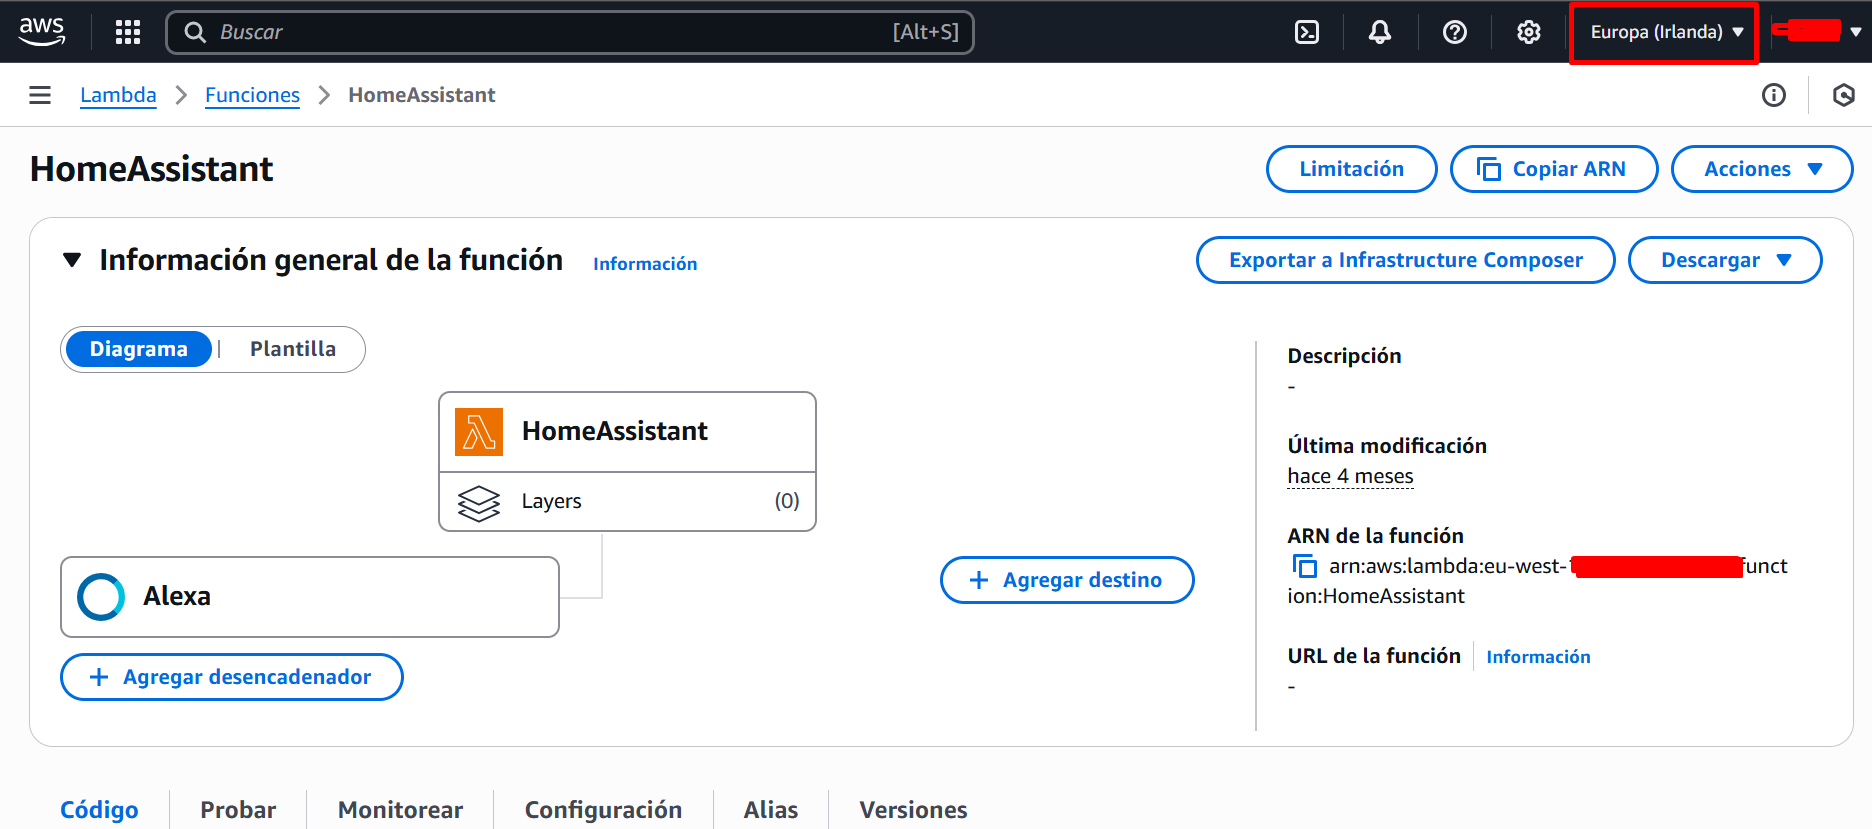The height and width of the screenshot is (829, 1872).
Task: Go to Lambda breadcrumb link
Action: pyautogui.click(x=118, y=95)
